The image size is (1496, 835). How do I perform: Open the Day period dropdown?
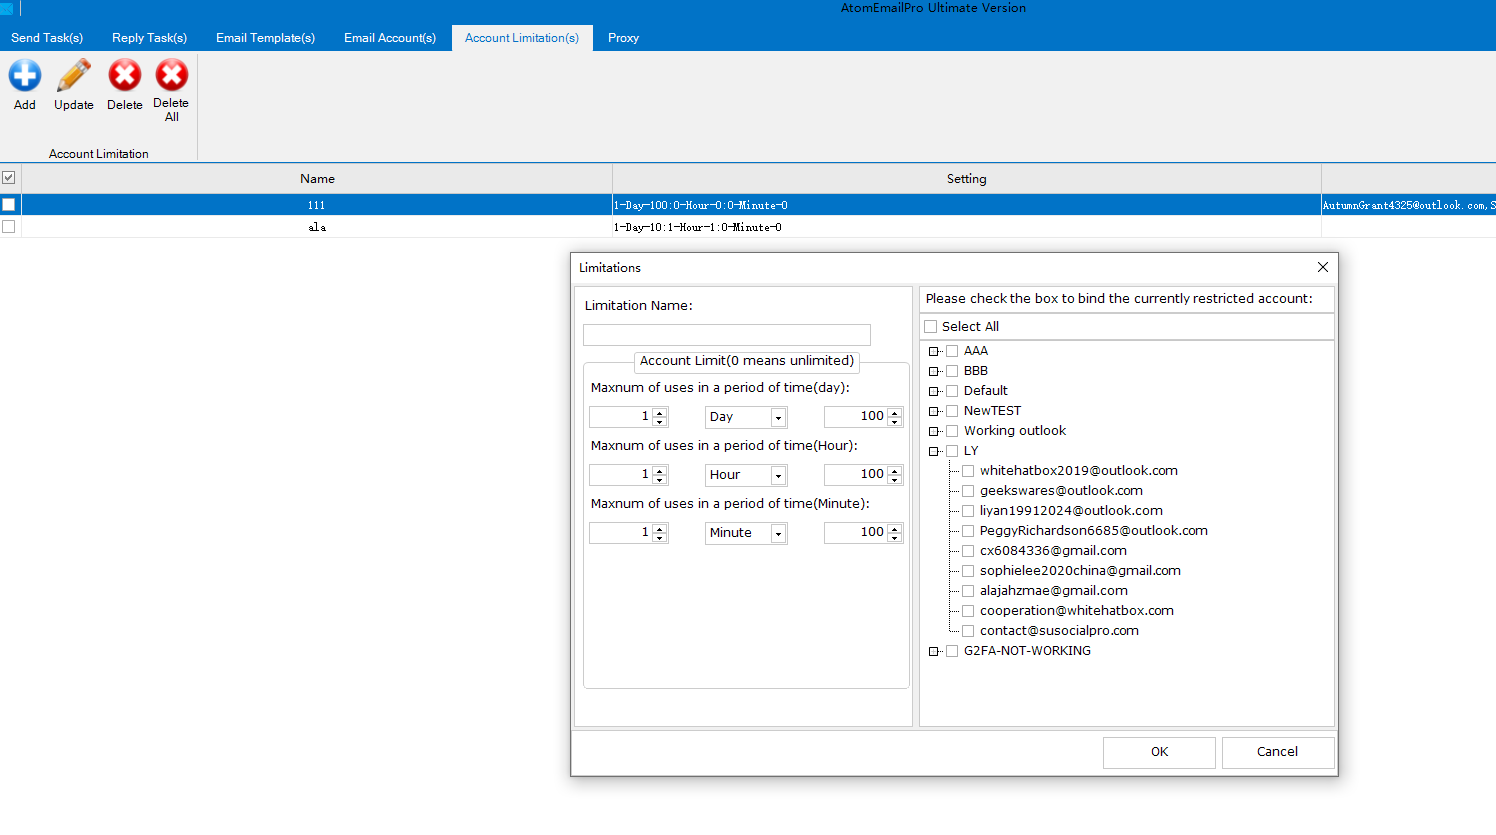778,417
